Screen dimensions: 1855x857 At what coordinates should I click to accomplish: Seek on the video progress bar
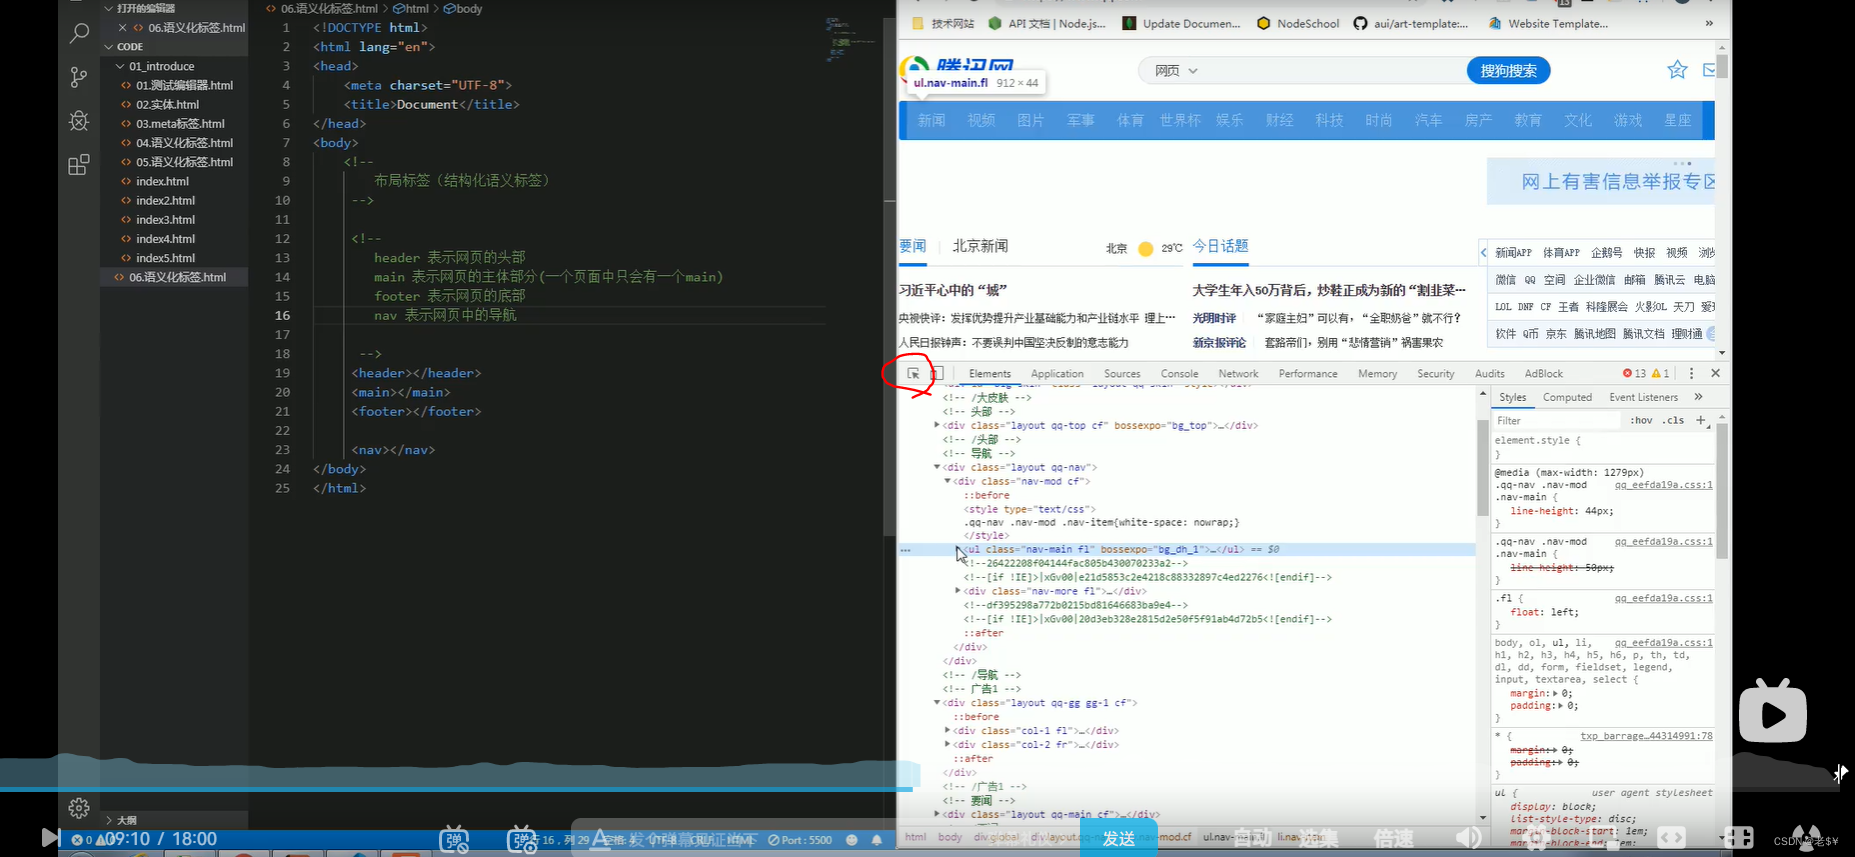920,789
